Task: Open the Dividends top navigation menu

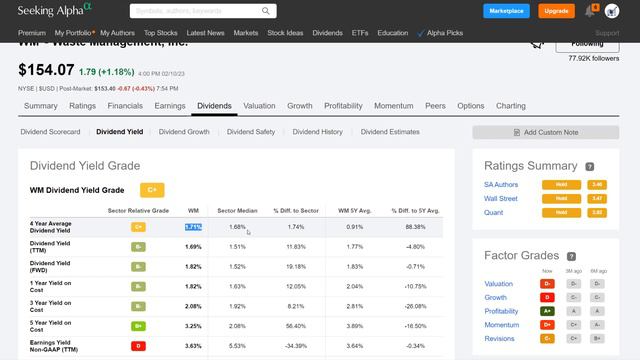Action: [x=327, y=33]
